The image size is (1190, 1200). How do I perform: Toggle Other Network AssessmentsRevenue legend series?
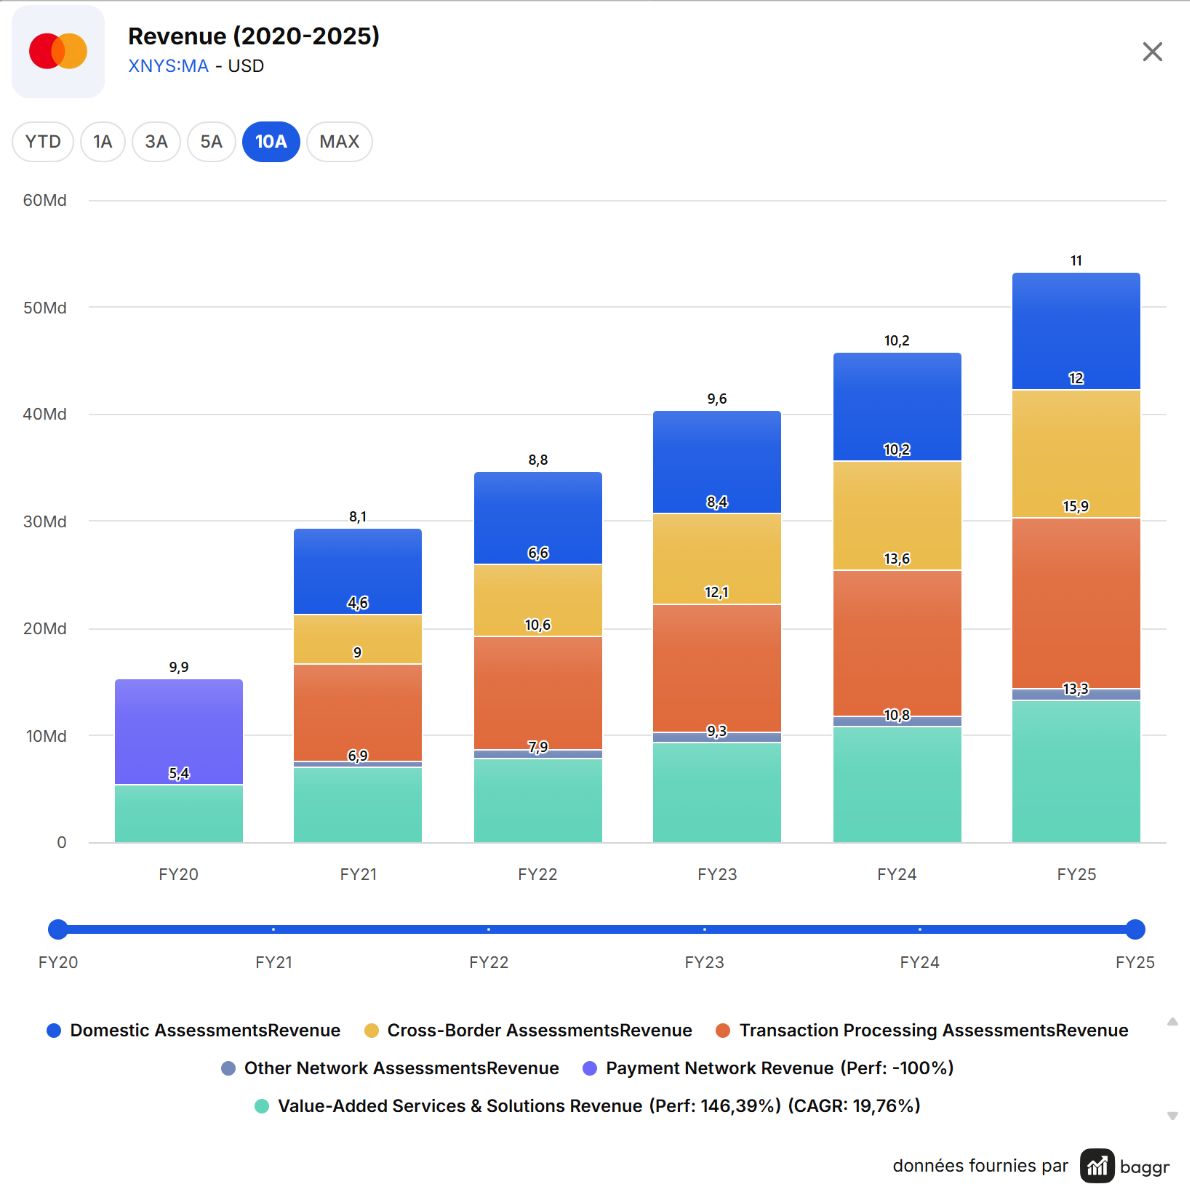tap(390, 1068)
